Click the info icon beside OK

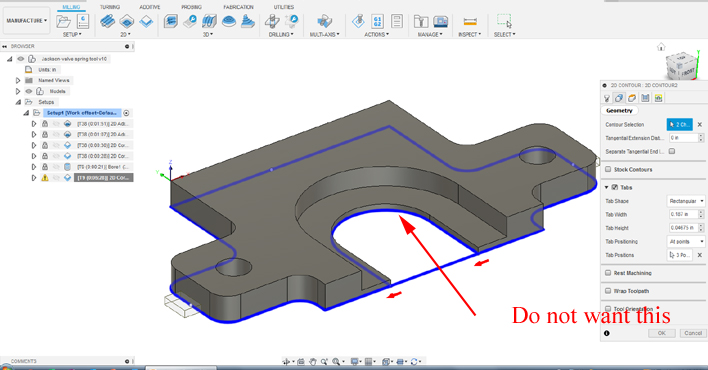(606, 333)
